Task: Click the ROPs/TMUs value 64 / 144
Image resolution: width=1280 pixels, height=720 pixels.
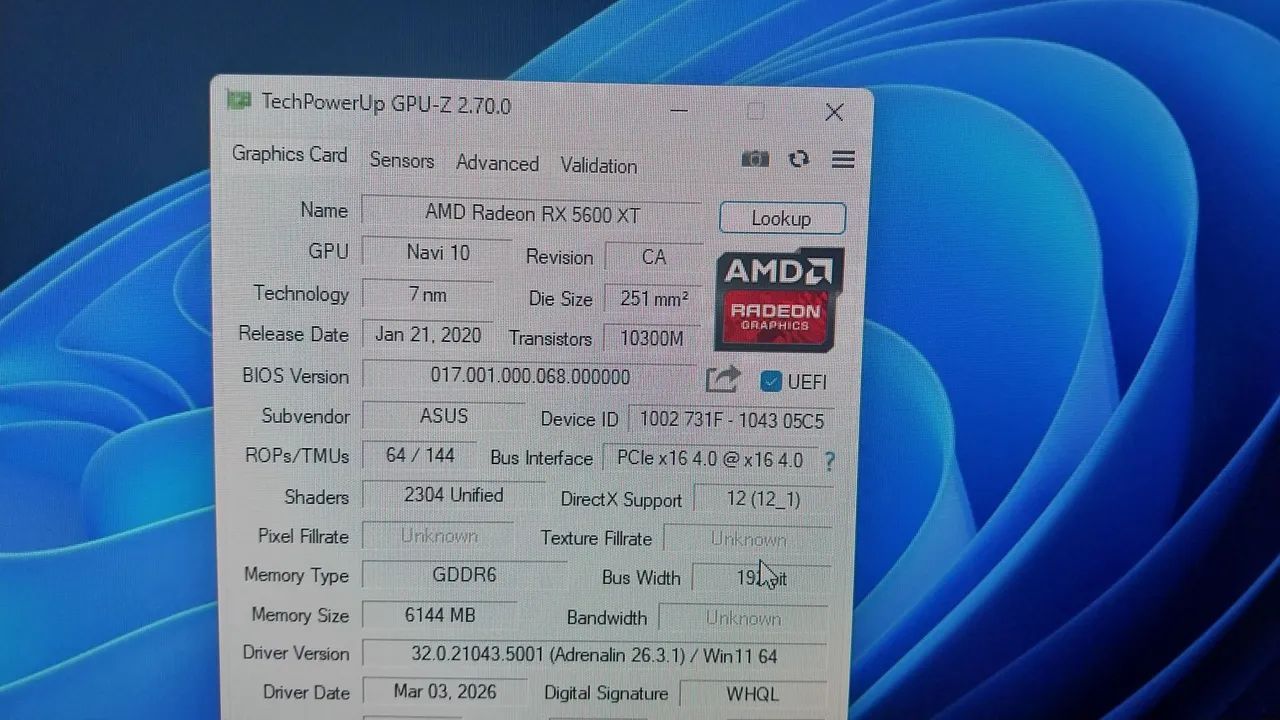Action: [419, 455]
